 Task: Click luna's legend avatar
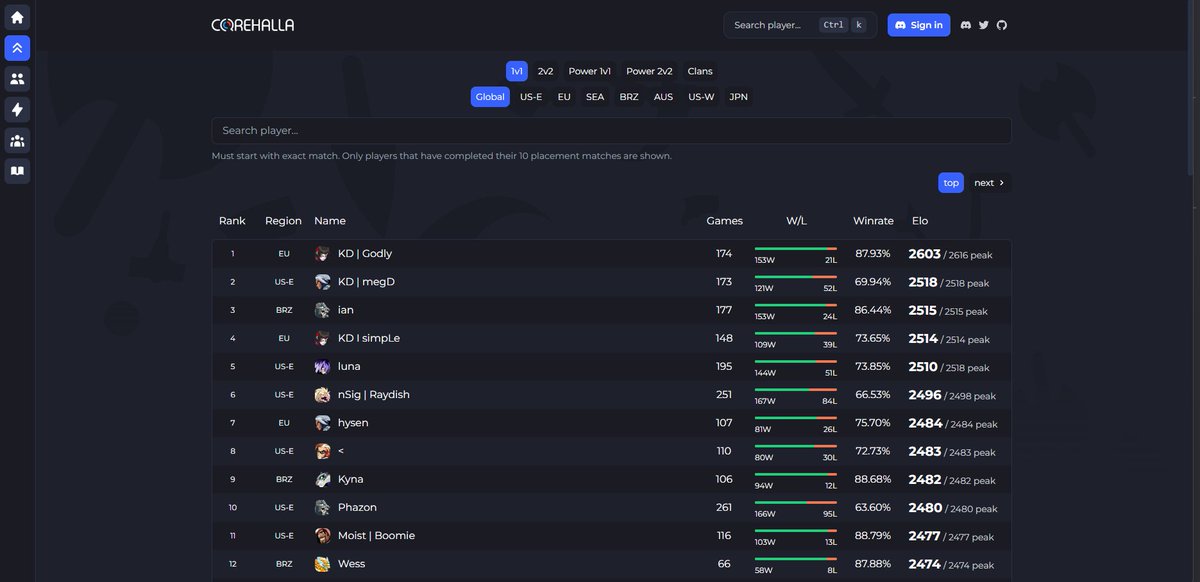pos(322,367)
